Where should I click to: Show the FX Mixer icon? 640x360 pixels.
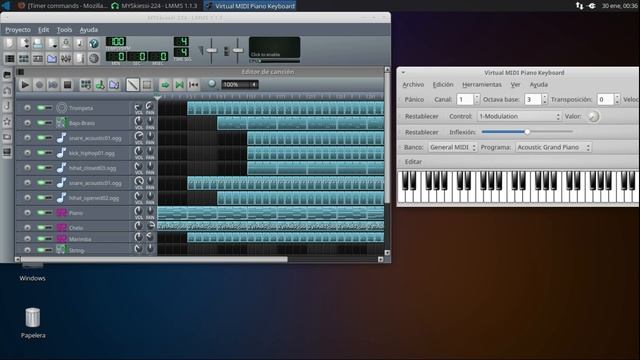tap(66, 59)
